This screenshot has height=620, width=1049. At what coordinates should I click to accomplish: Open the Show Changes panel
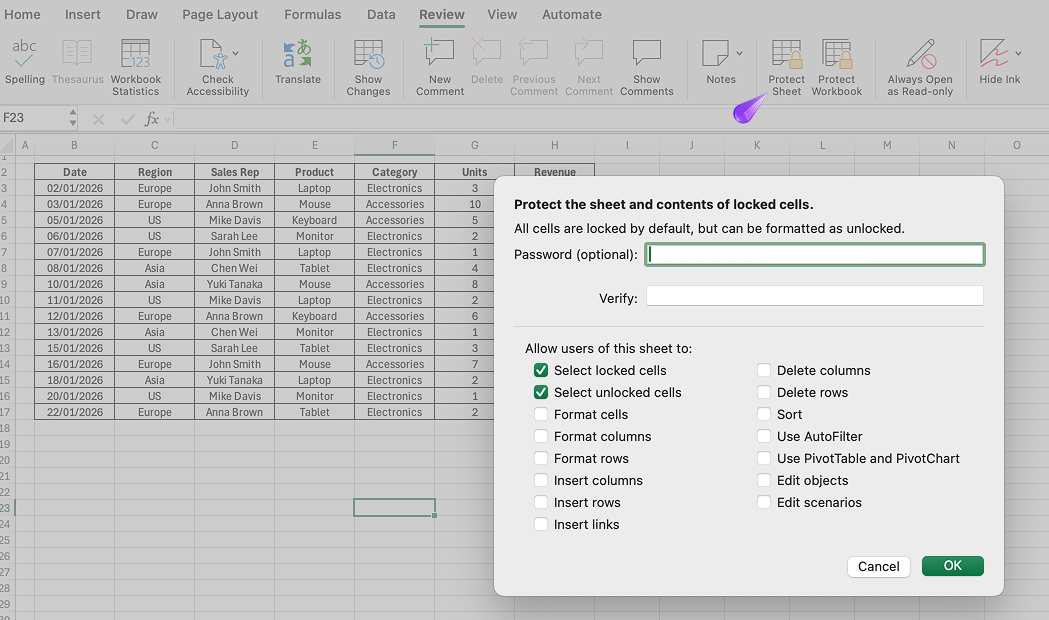368,54
